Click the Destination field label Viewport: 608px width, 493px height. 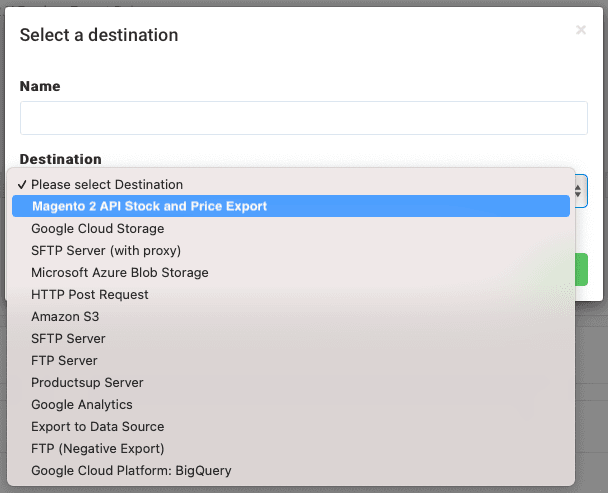(x=61, y=159)
